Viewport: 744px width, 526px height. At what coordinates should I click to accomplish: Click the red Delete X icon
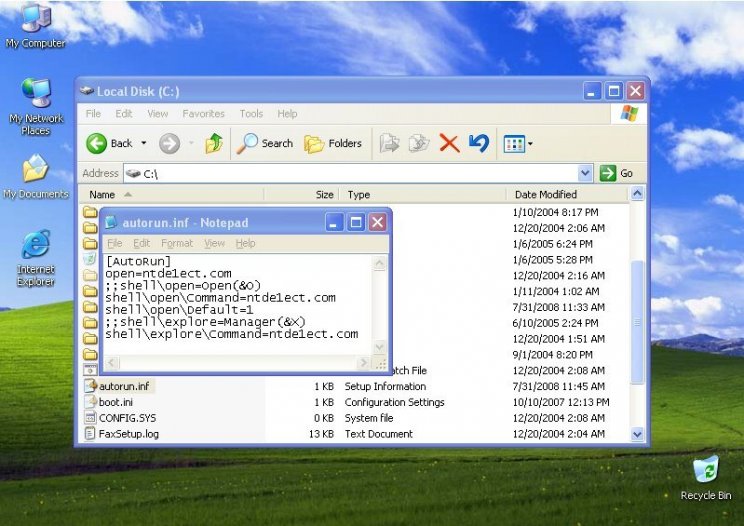coord(449,143)
